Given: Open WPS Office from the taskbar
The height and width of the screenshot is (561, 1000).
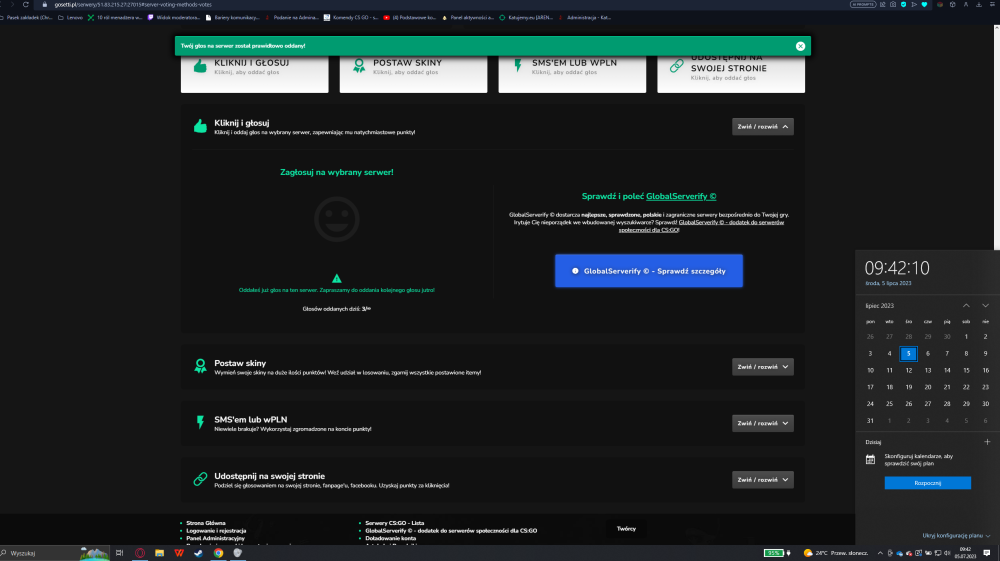Looking at the screenshot, I should coord(179,553).
